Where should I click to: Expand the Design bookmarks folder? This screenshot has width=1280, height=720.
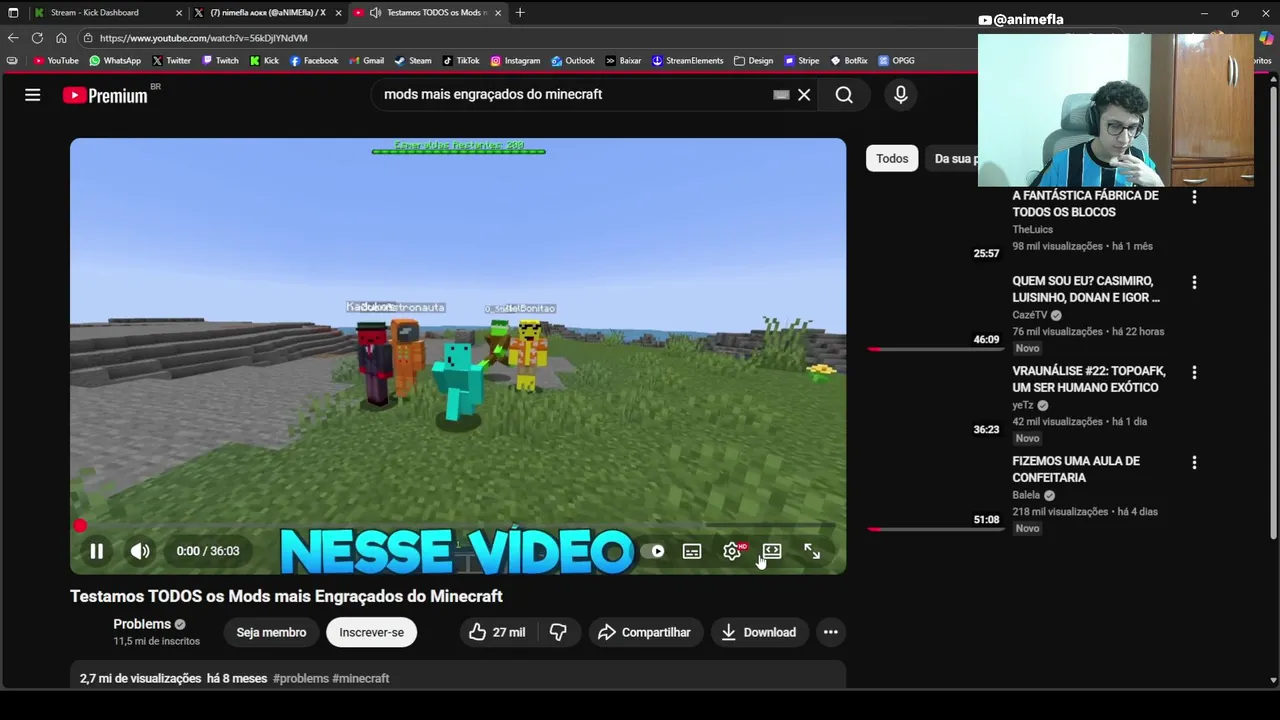(x=753, y=61)
